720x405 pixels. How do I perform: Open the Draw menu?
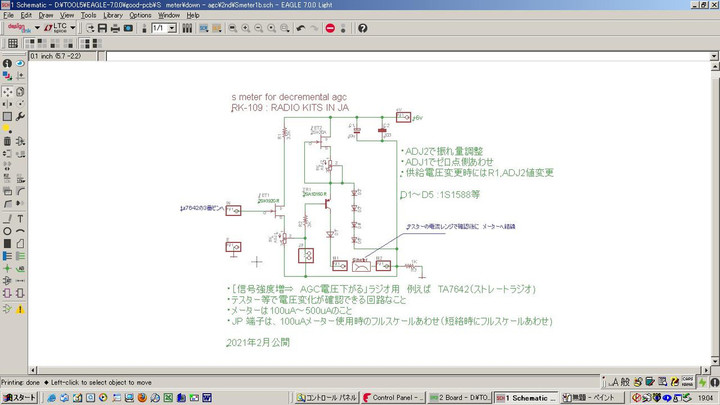(46, 15)
